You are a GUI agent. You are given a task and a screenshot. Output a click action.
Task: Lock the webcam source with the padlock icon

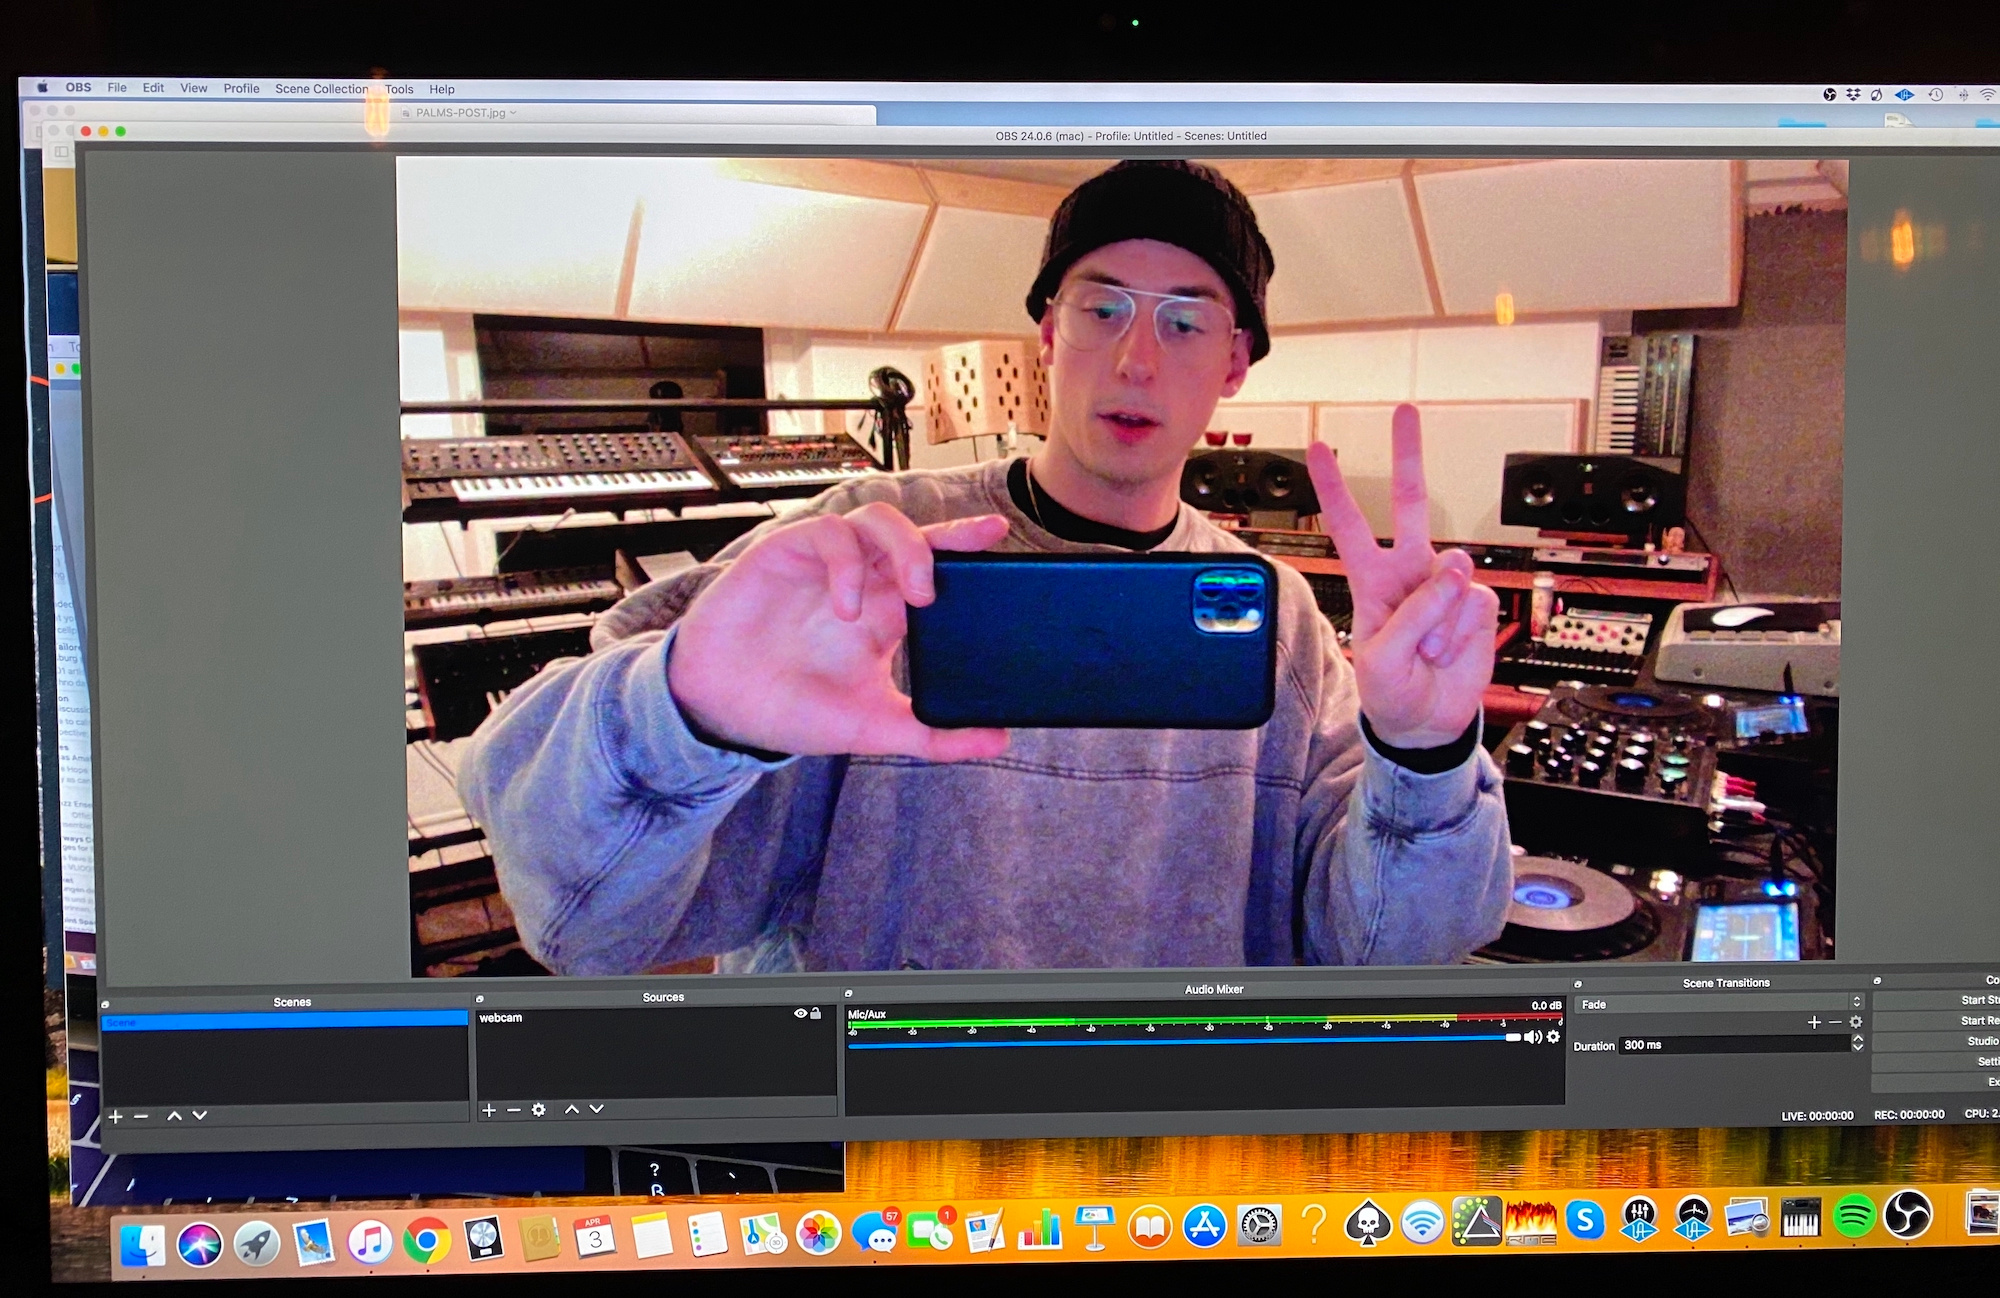click(x=816, y=1013)
